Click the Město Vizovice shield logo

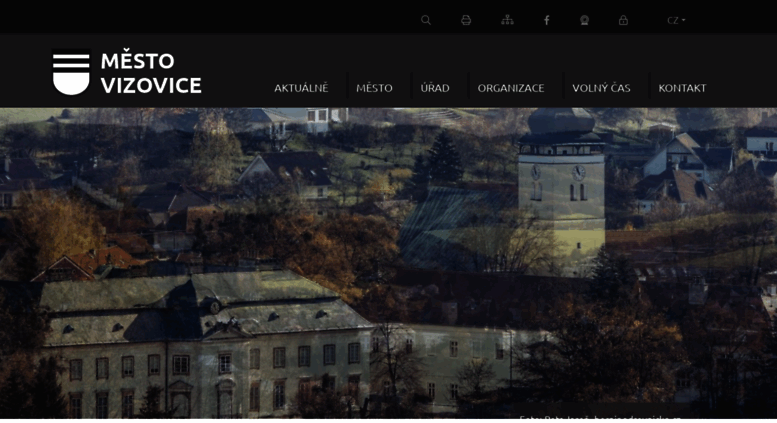71,72
